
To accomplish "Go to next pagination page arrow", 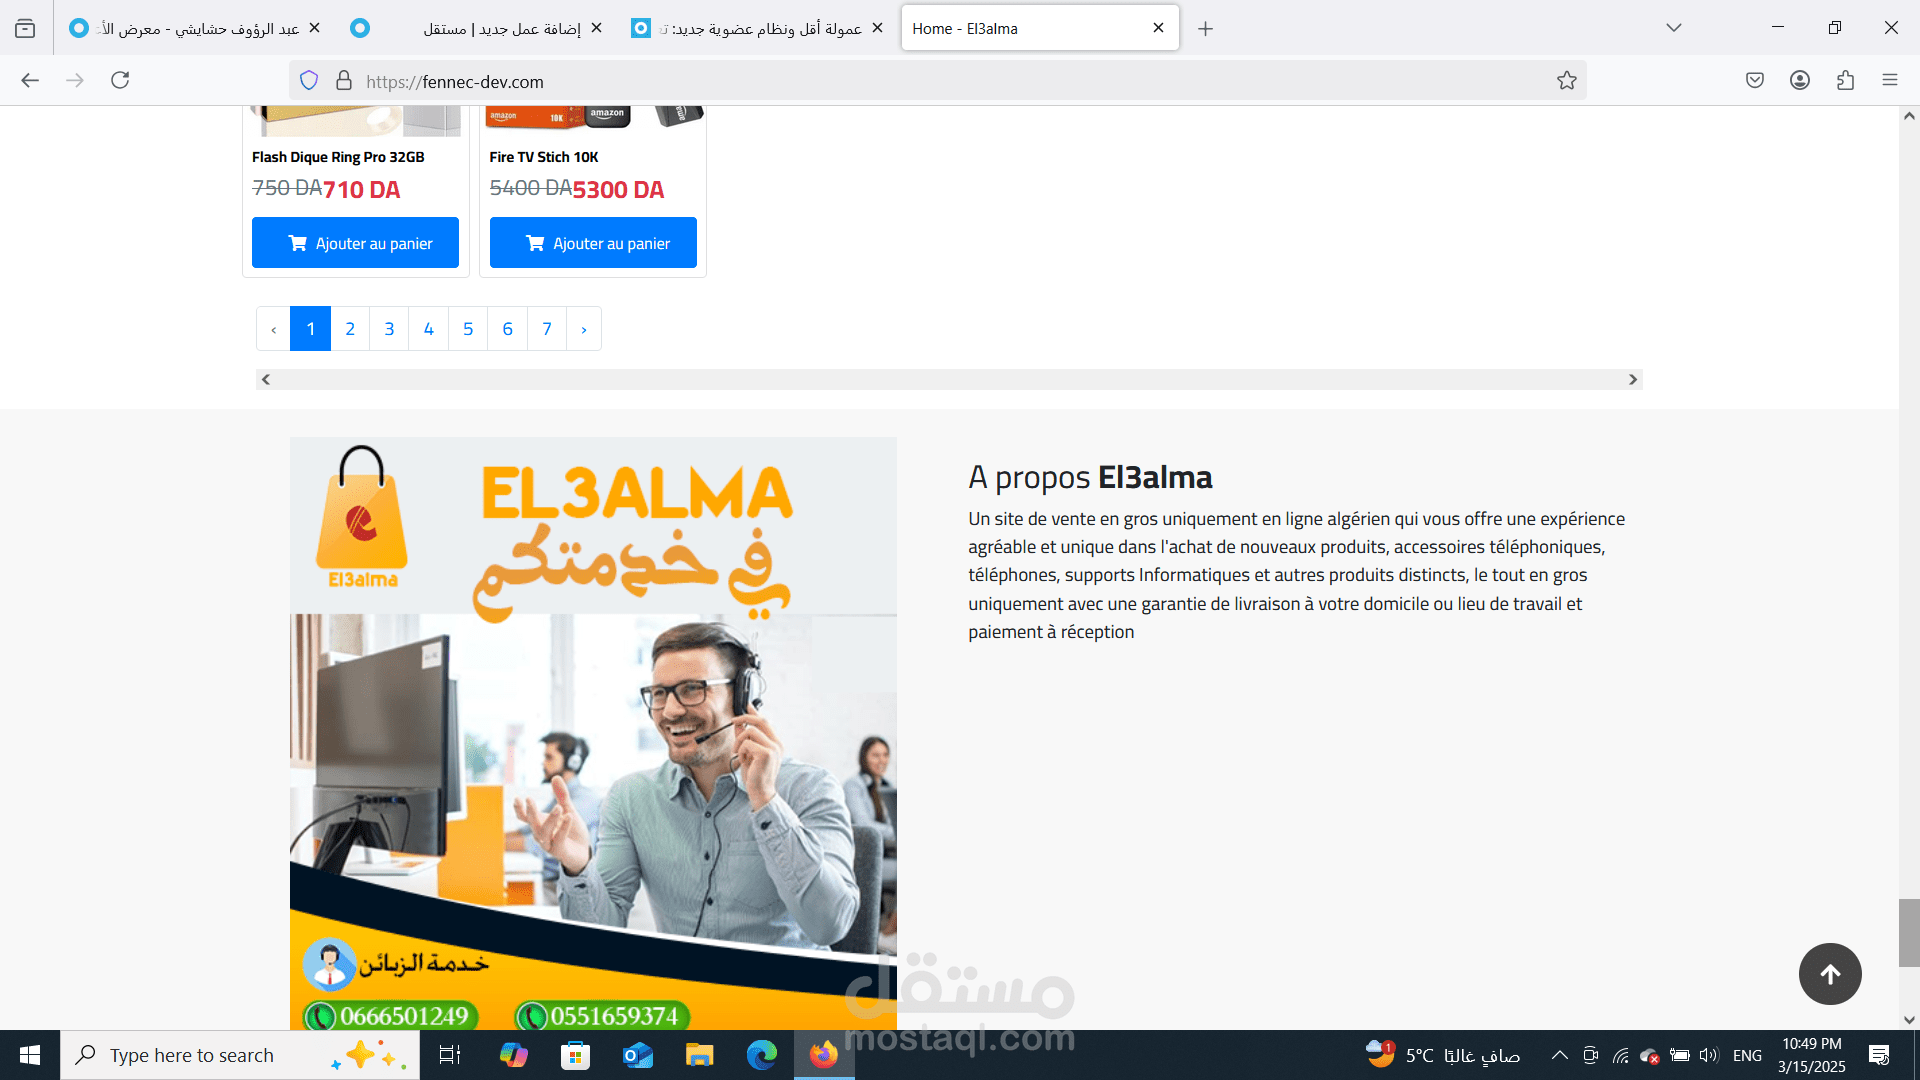I will pyautogui.click(x=584, y=329).
